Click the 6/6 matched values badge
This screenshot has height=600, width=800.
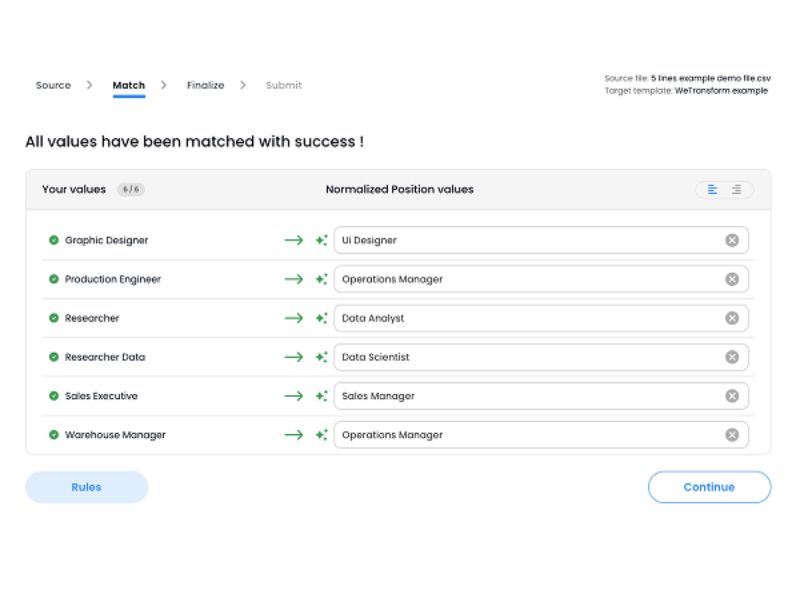[x=130, y=189]
